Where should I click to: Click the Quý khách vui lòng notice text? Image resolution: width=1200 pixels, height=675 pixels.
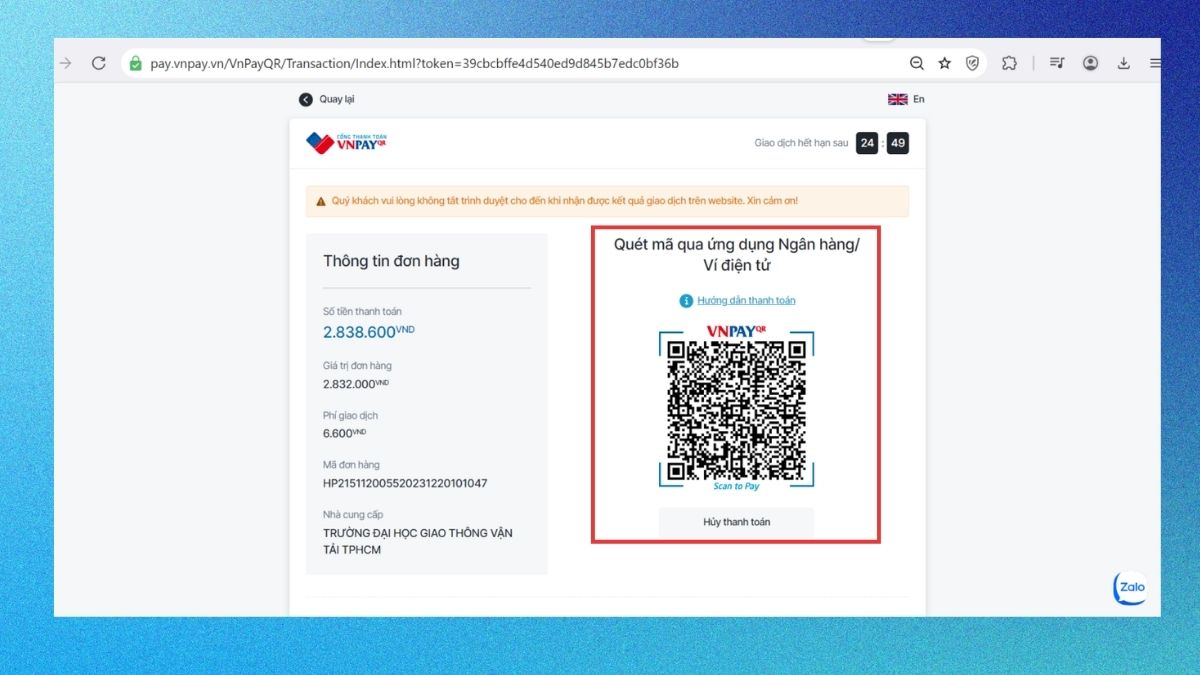click(x=565, y=201)
